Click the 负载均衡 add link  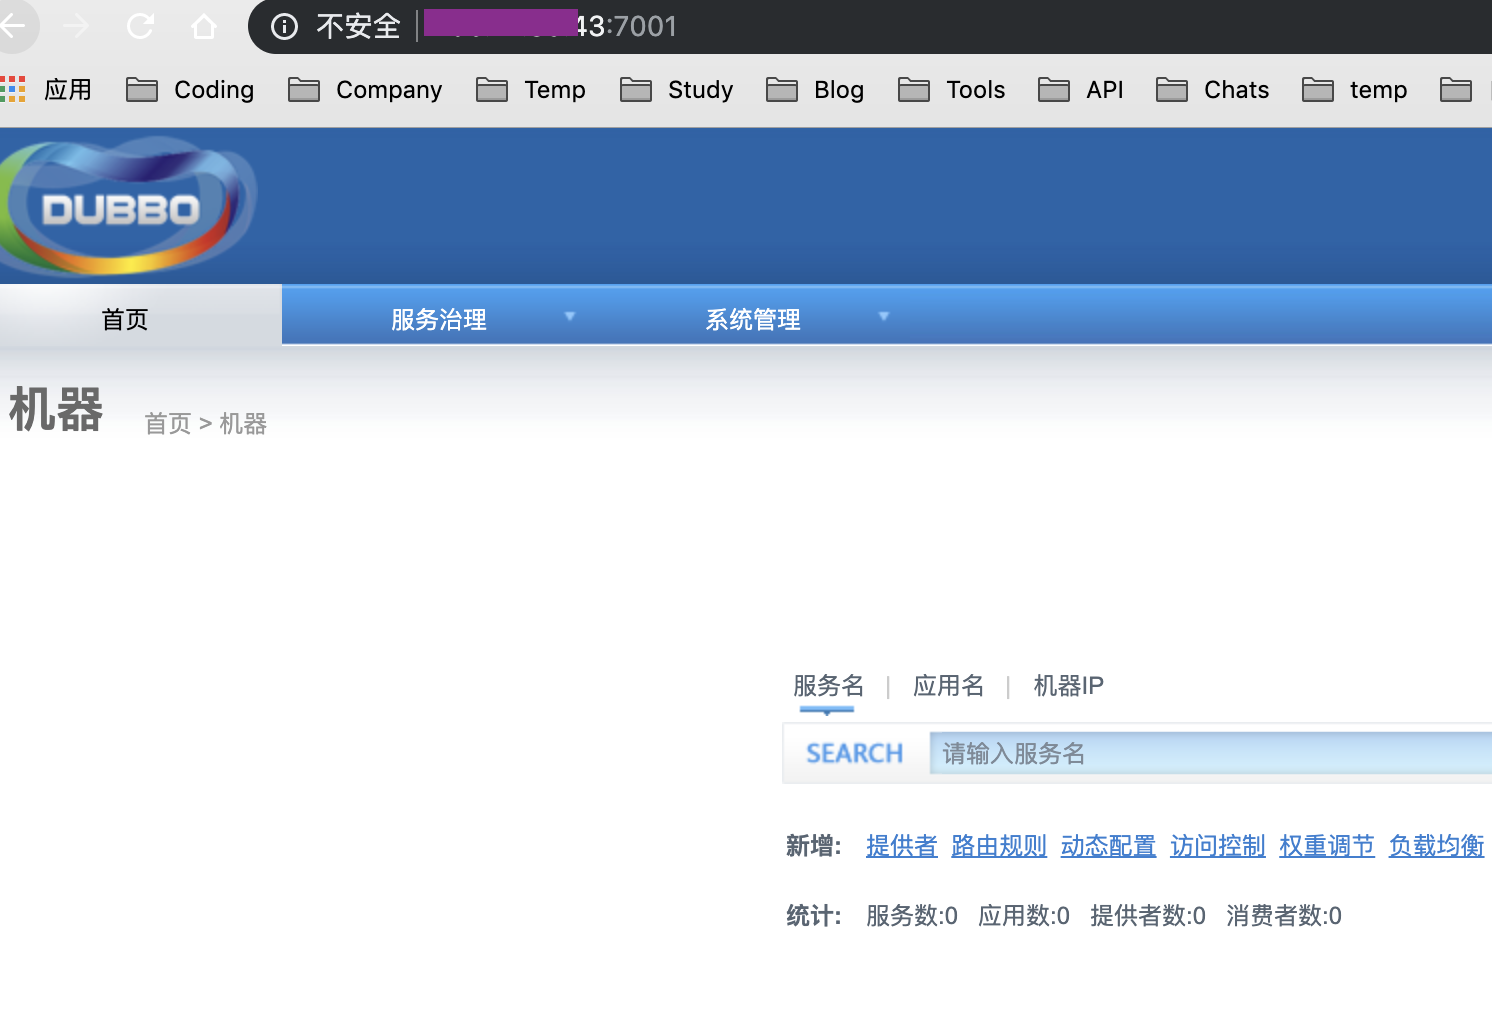[1436, 846]
